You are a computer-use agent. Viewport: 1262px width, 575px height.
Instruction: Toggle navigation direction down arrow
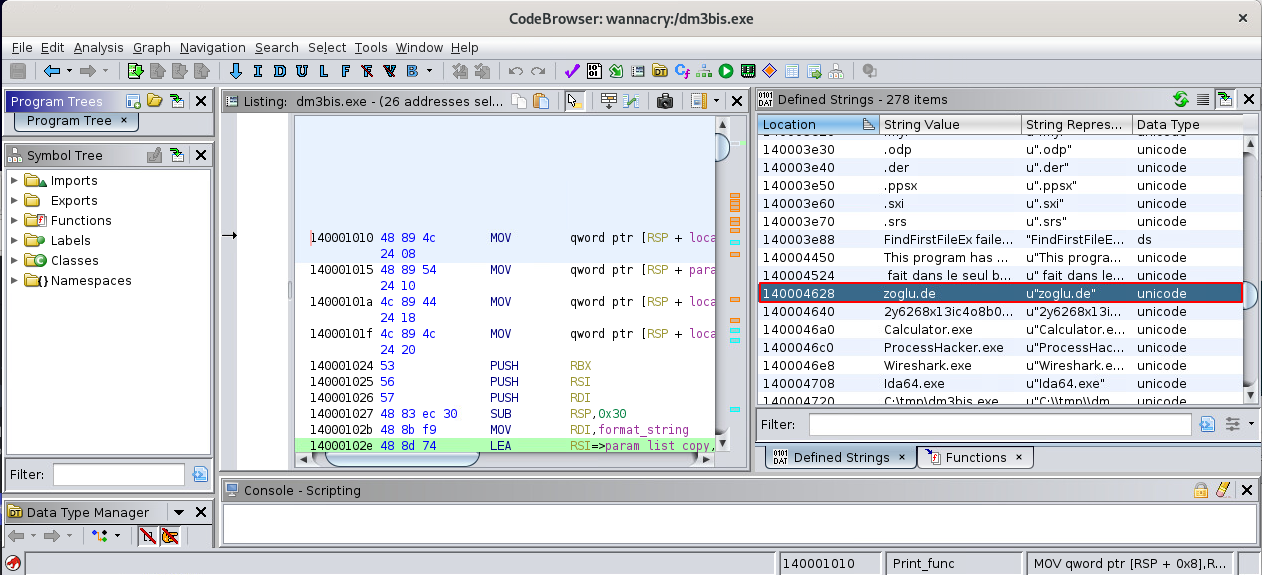[236, 71]
